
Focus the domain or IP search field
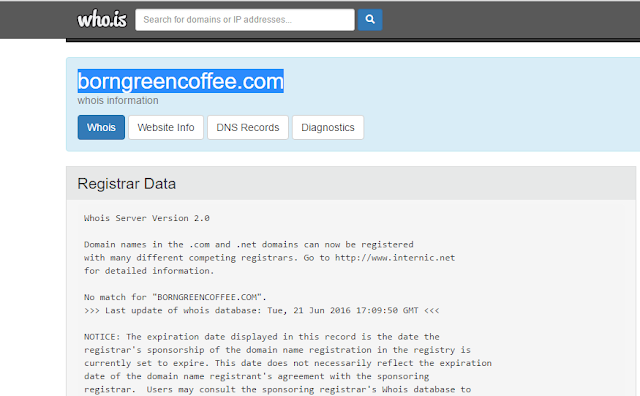point(245,20)
